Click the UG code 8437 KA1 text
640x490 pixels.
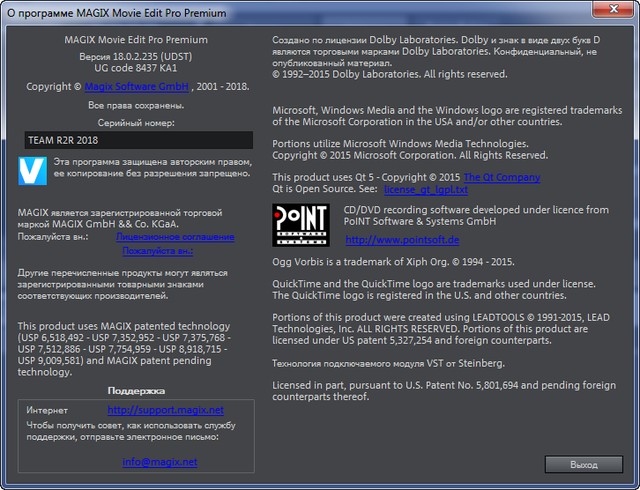point(136,68)
